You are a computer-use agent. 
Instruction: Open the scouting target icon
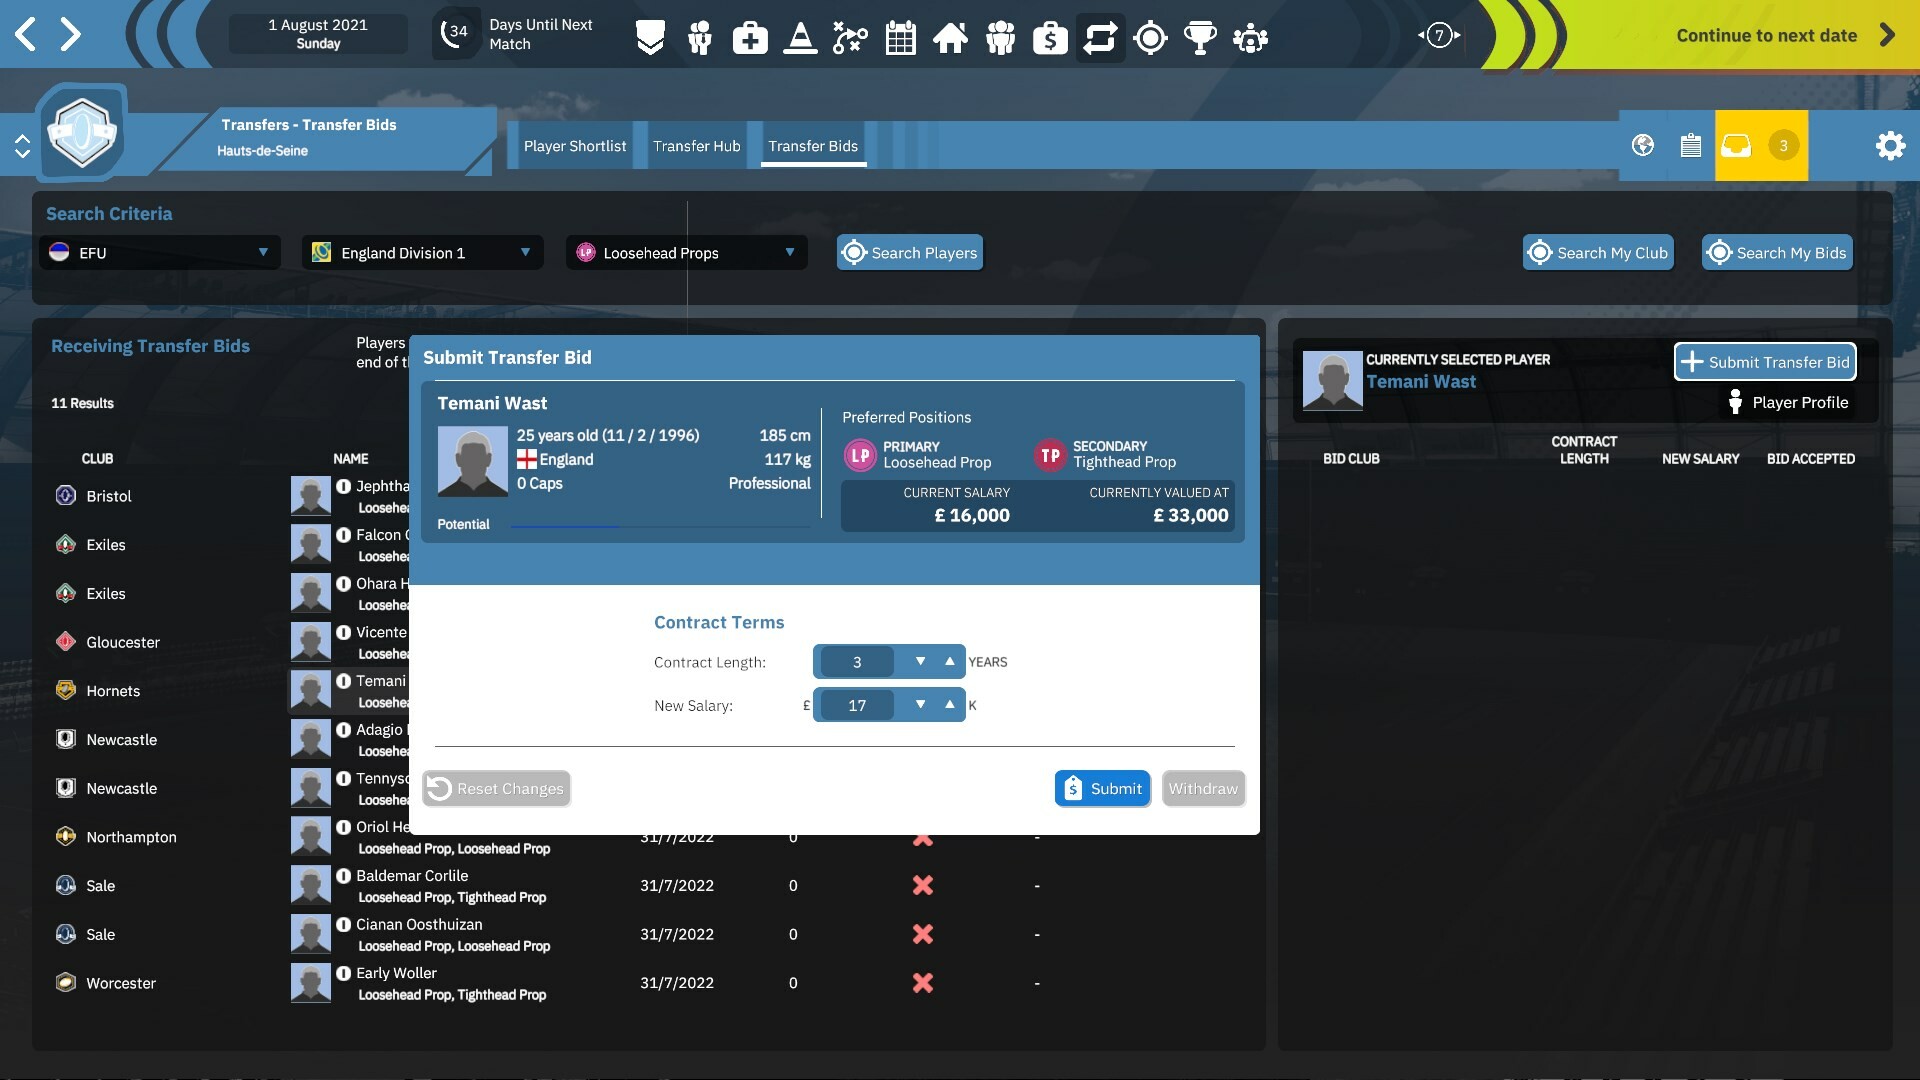(1150, 37)
